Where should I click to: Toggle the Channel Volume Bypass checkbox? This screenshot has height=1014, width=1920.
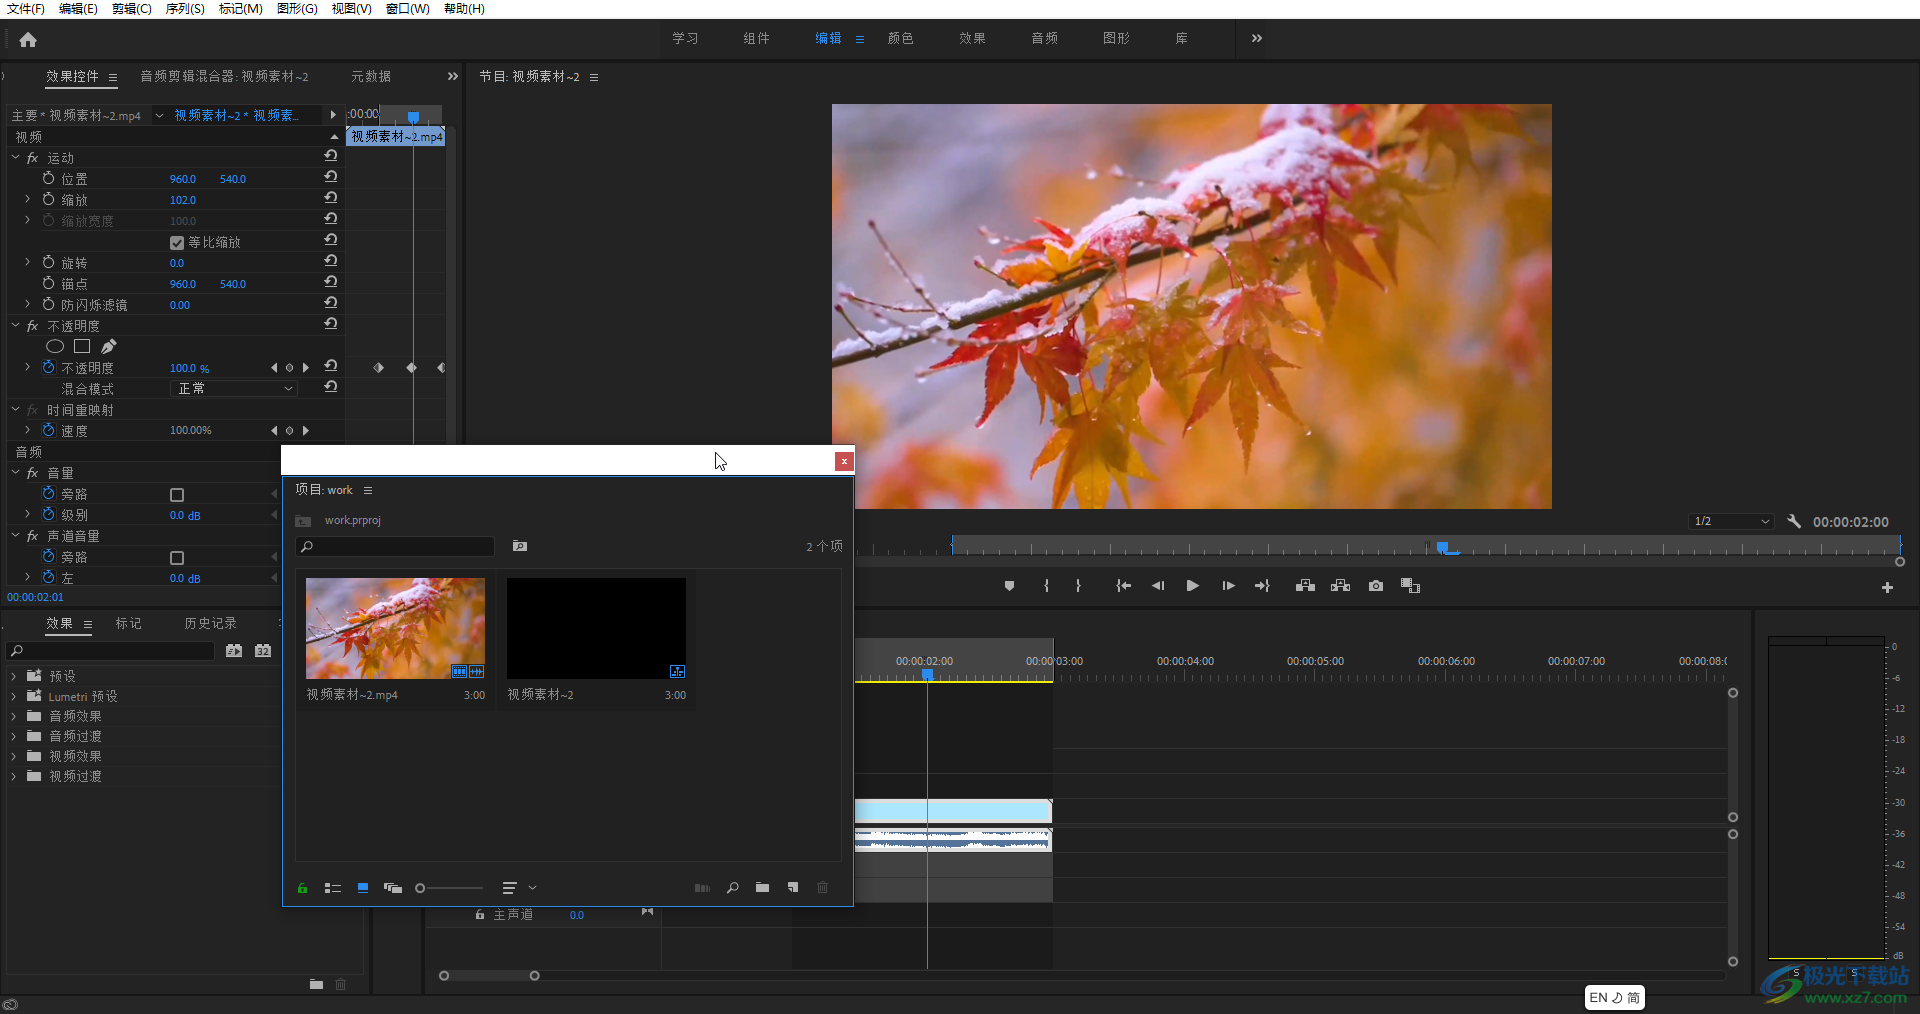pyautogui.click(x=177, y=558)
